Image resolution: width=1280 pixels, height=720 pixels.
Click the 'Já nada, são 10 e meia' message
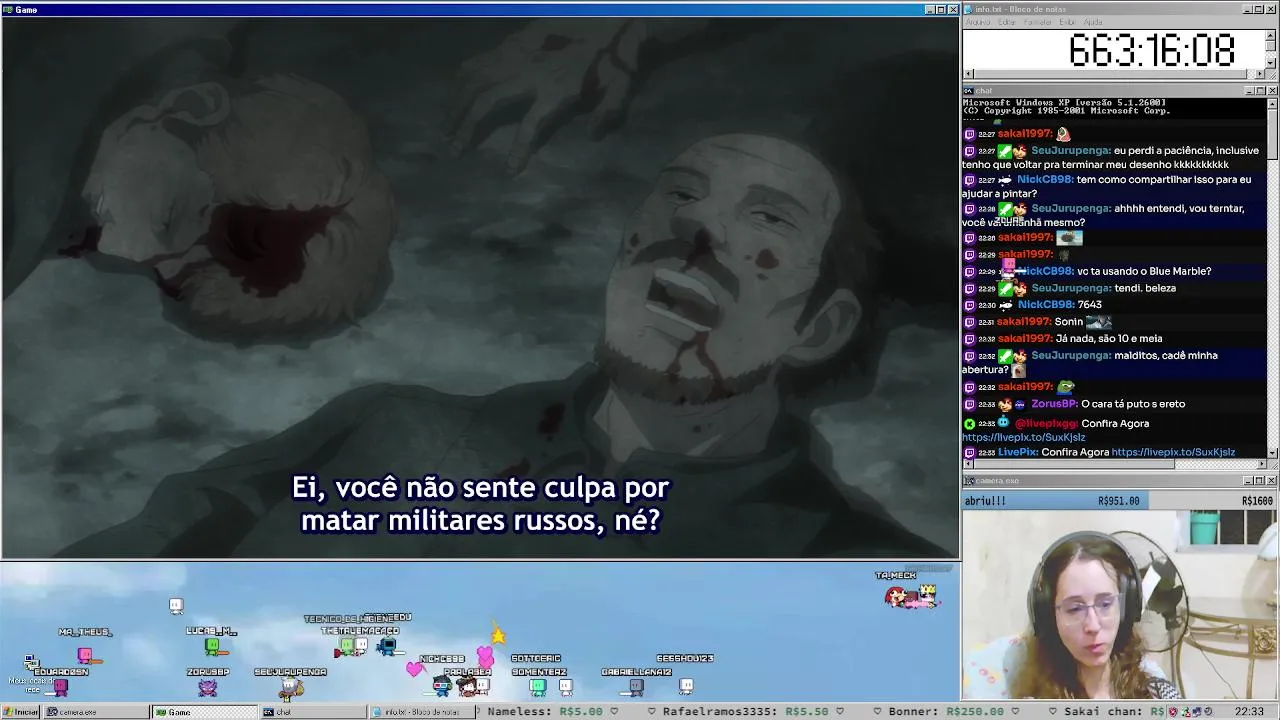(1109, 338)
